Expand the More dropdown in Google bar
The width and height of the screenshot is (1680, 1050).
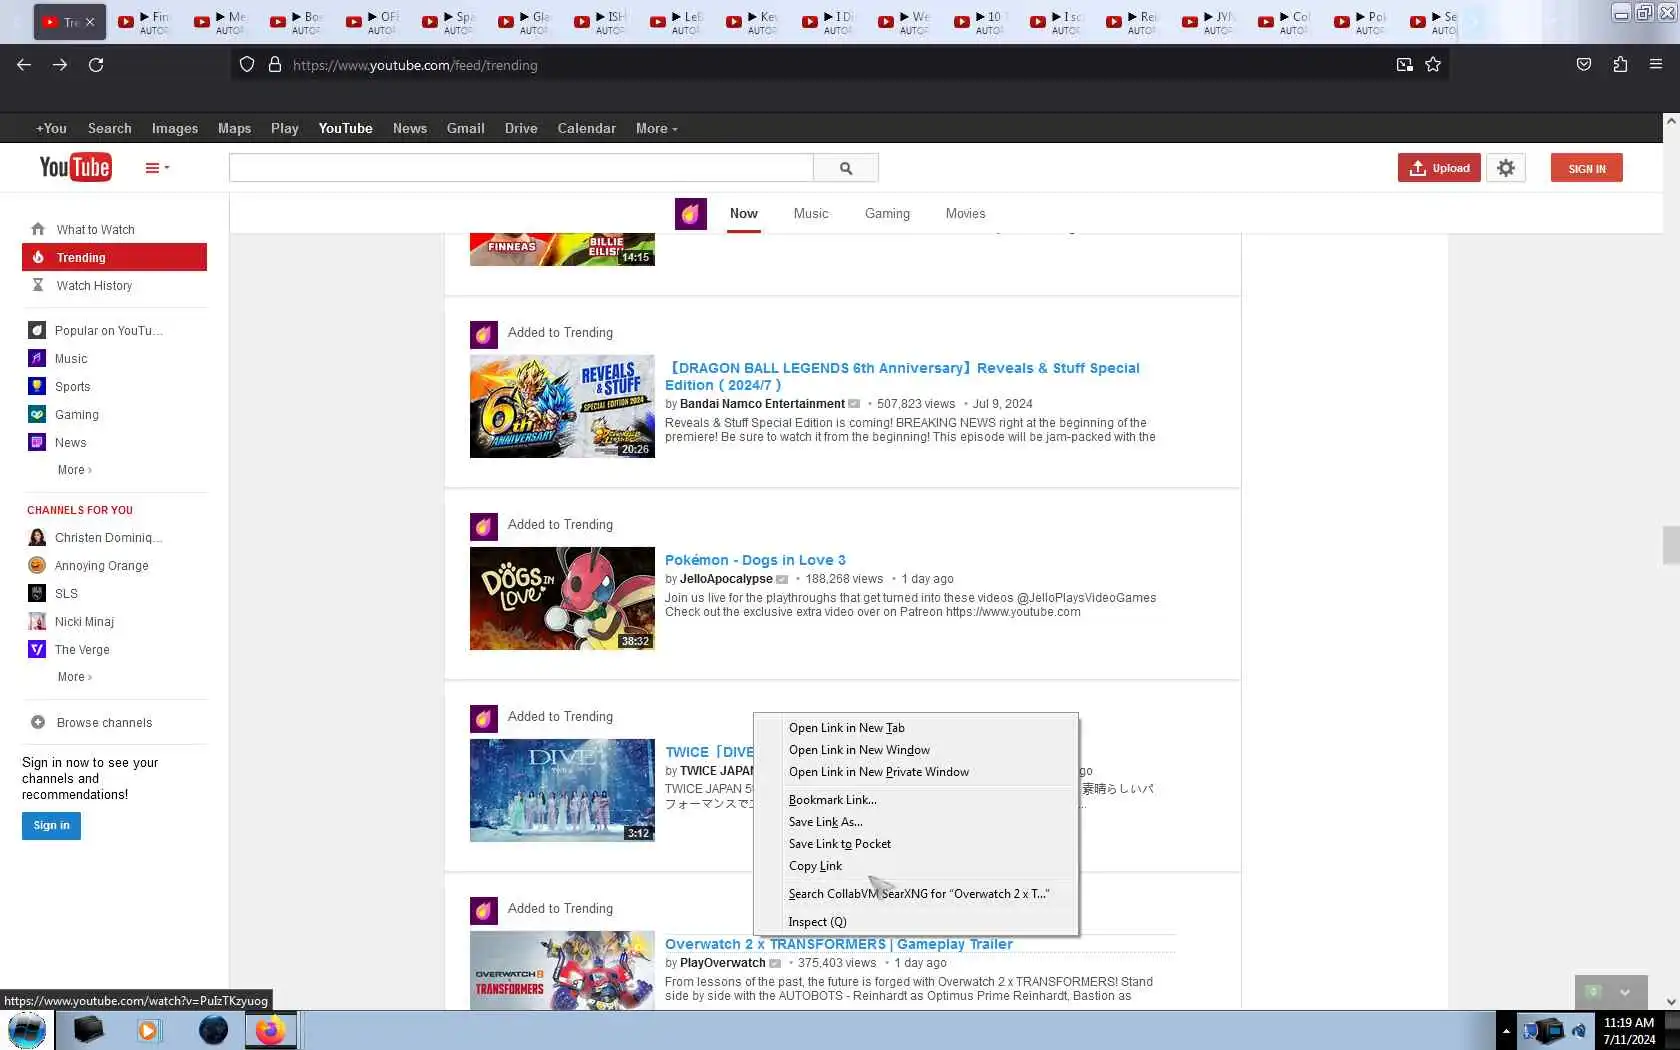[656, 128]
